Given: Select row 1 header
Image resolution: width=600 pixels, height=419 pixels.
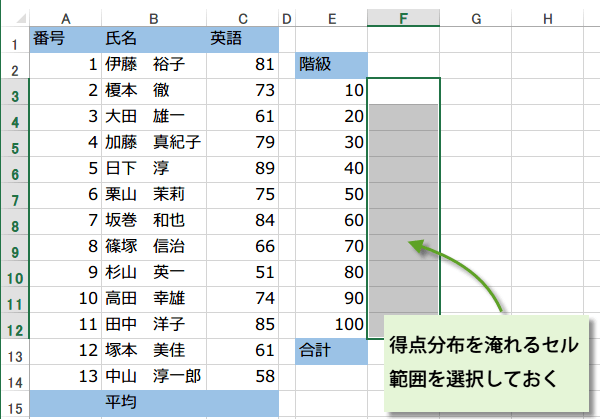Looking at the screenshot, I should (x=15, y=40).
